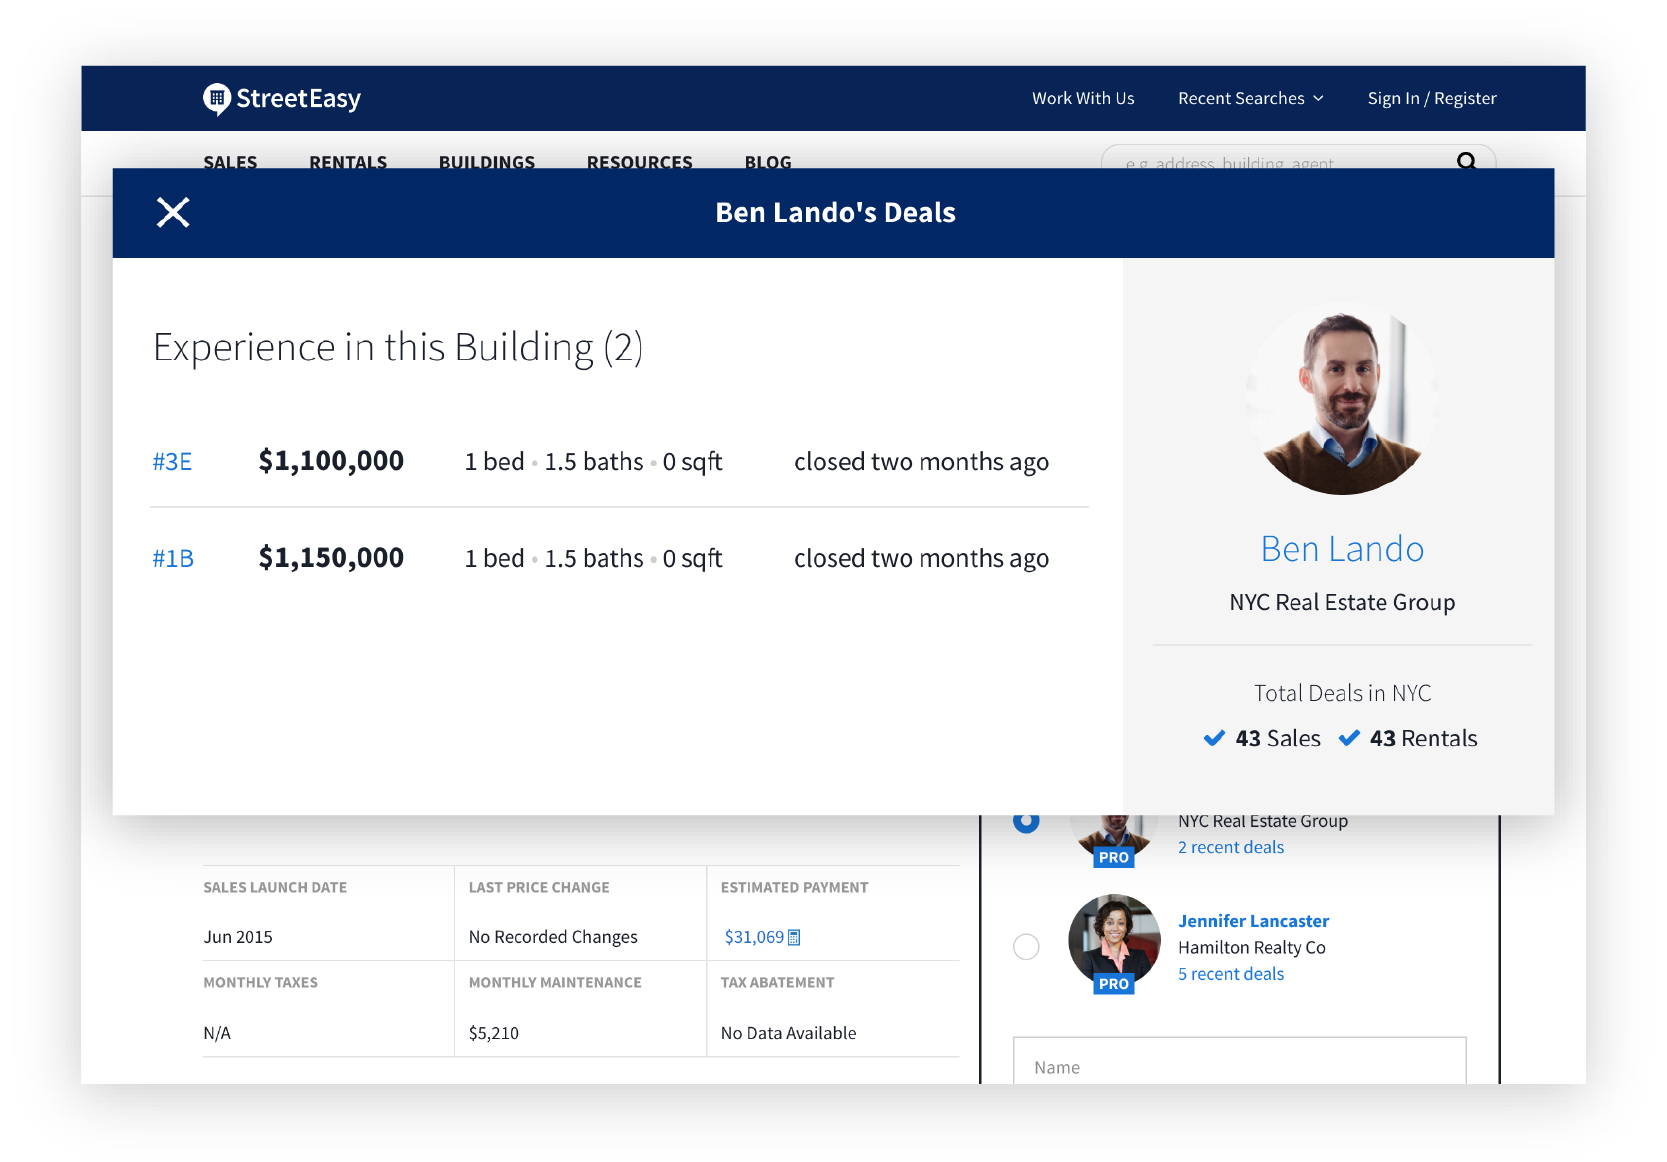Click 'NYC Real Estate Group' in dialog sidebar
This screenshot has height=1162, width=1667.
pos(1342,602)
